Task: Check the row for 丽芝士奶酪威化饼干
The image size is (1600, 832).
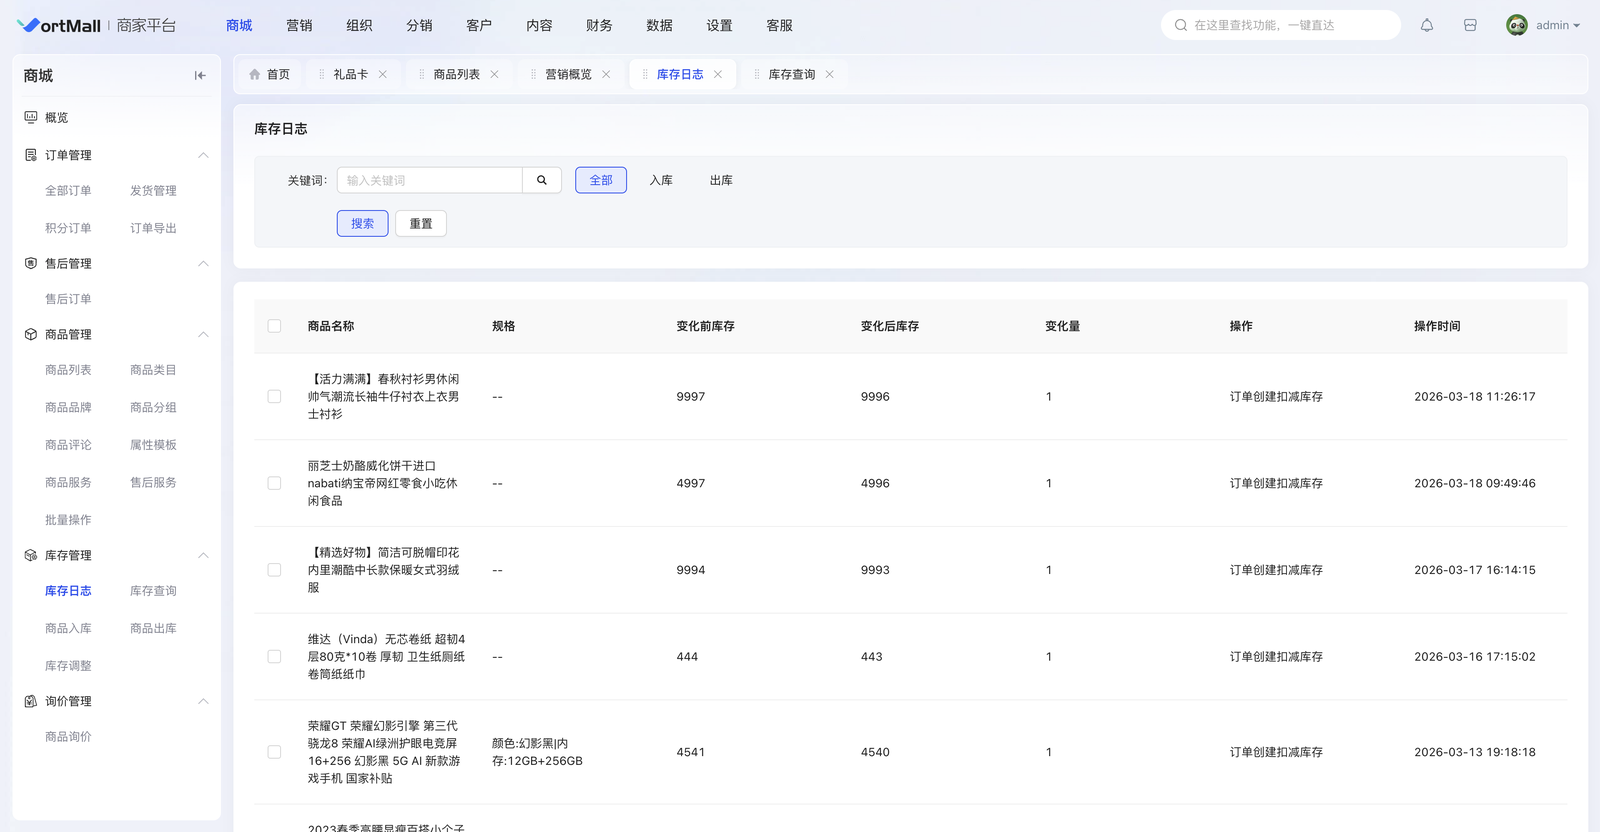Action: click(x=274, y=483)
